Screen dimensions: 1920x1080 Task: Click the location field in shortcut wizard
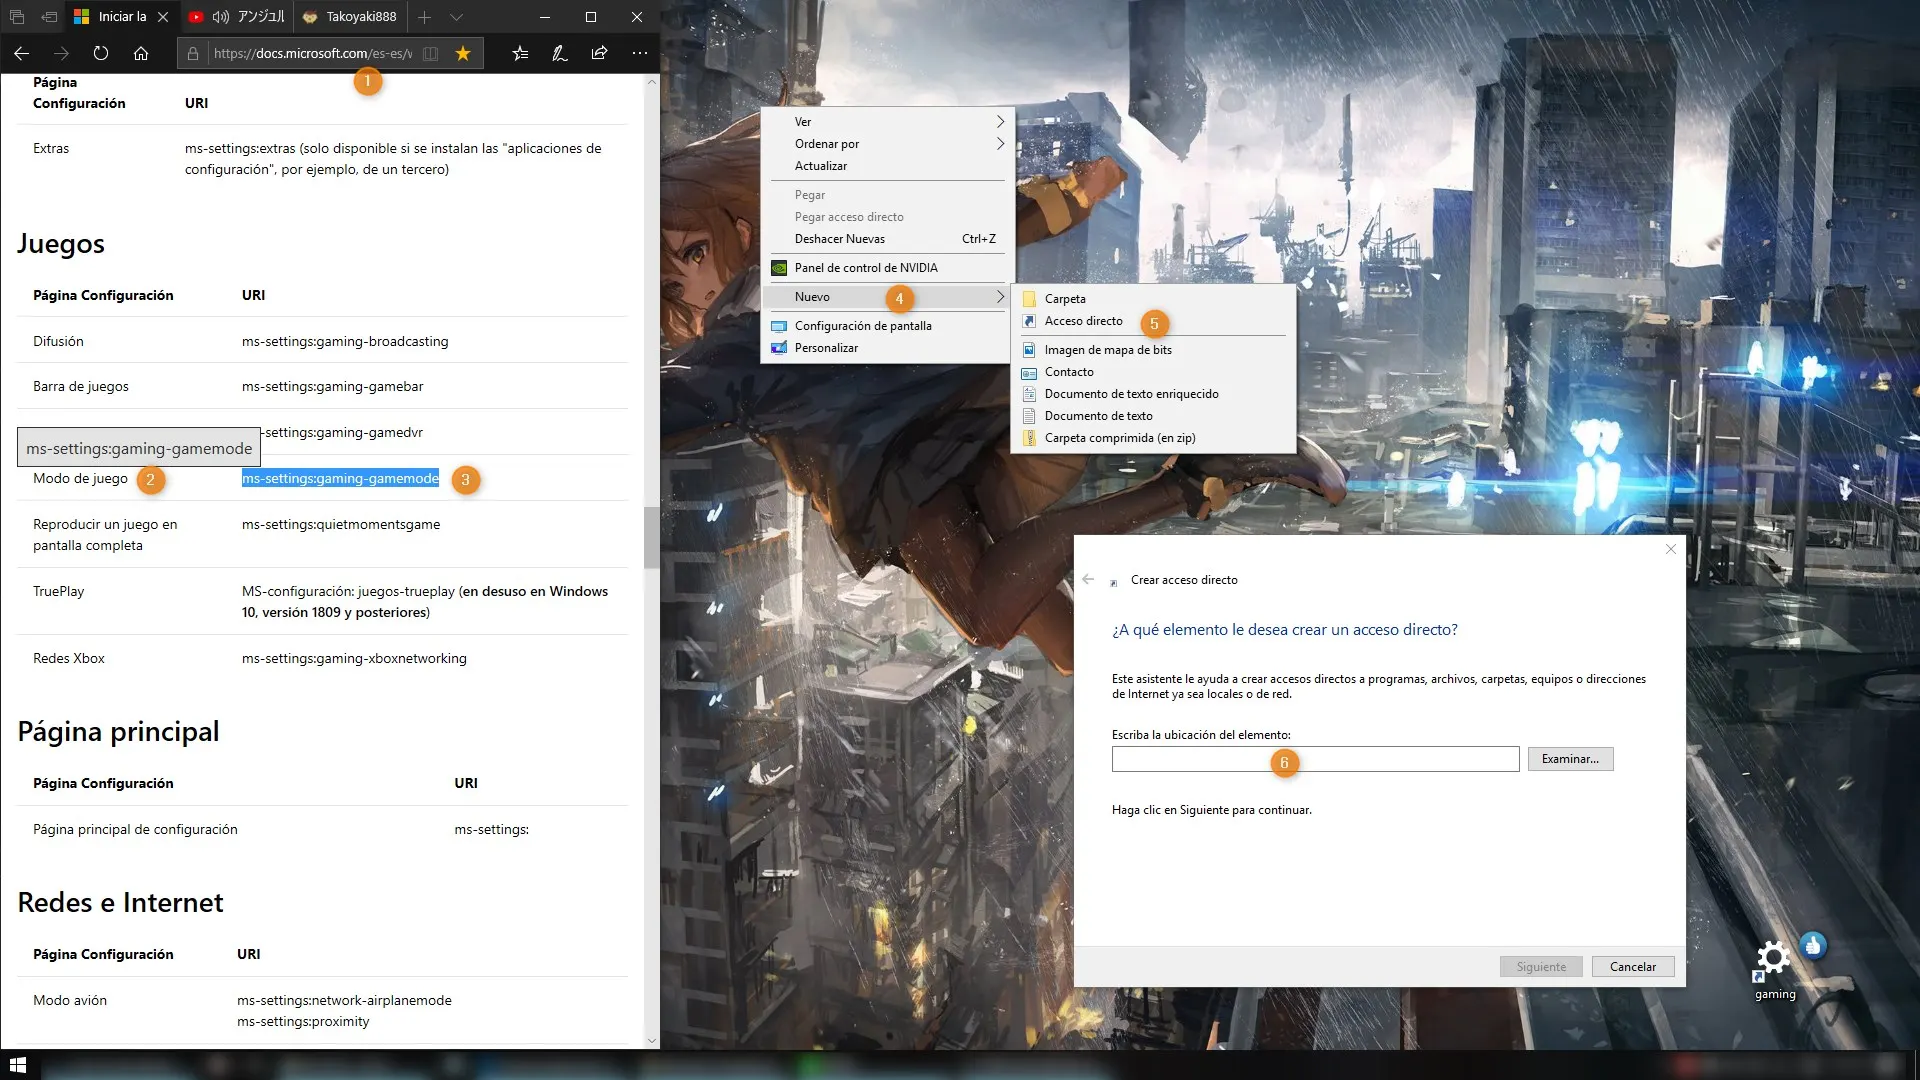(x=1315, y=759)
